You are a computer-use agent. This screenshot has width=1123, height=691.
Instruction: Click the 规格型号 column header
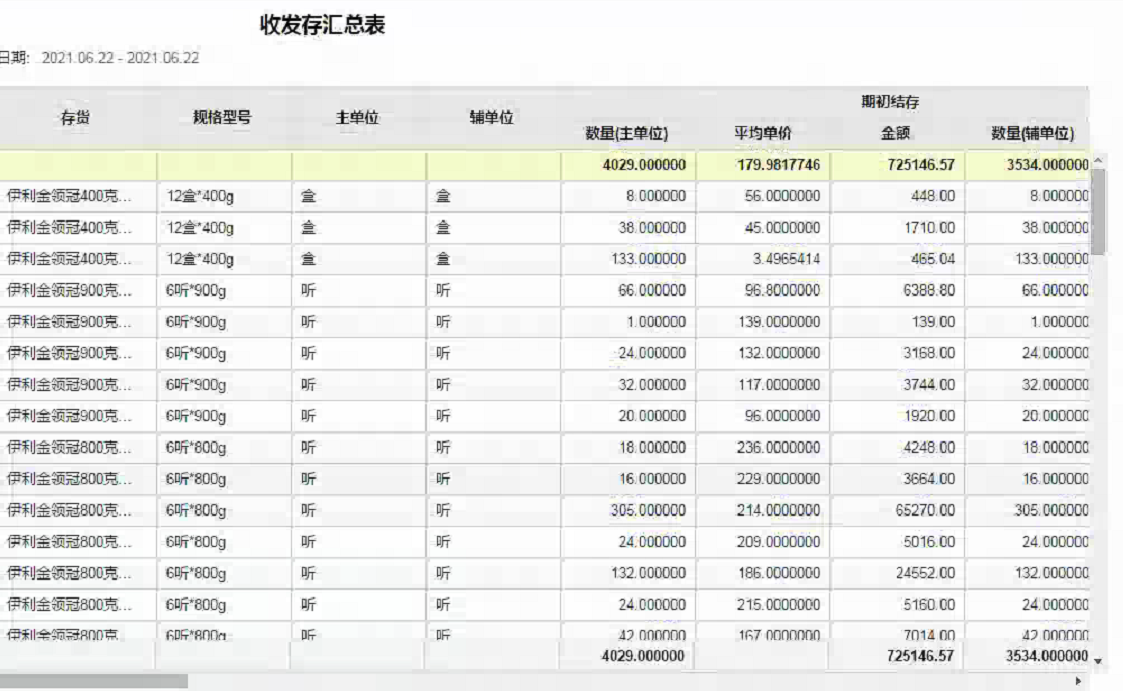(222, 117)
